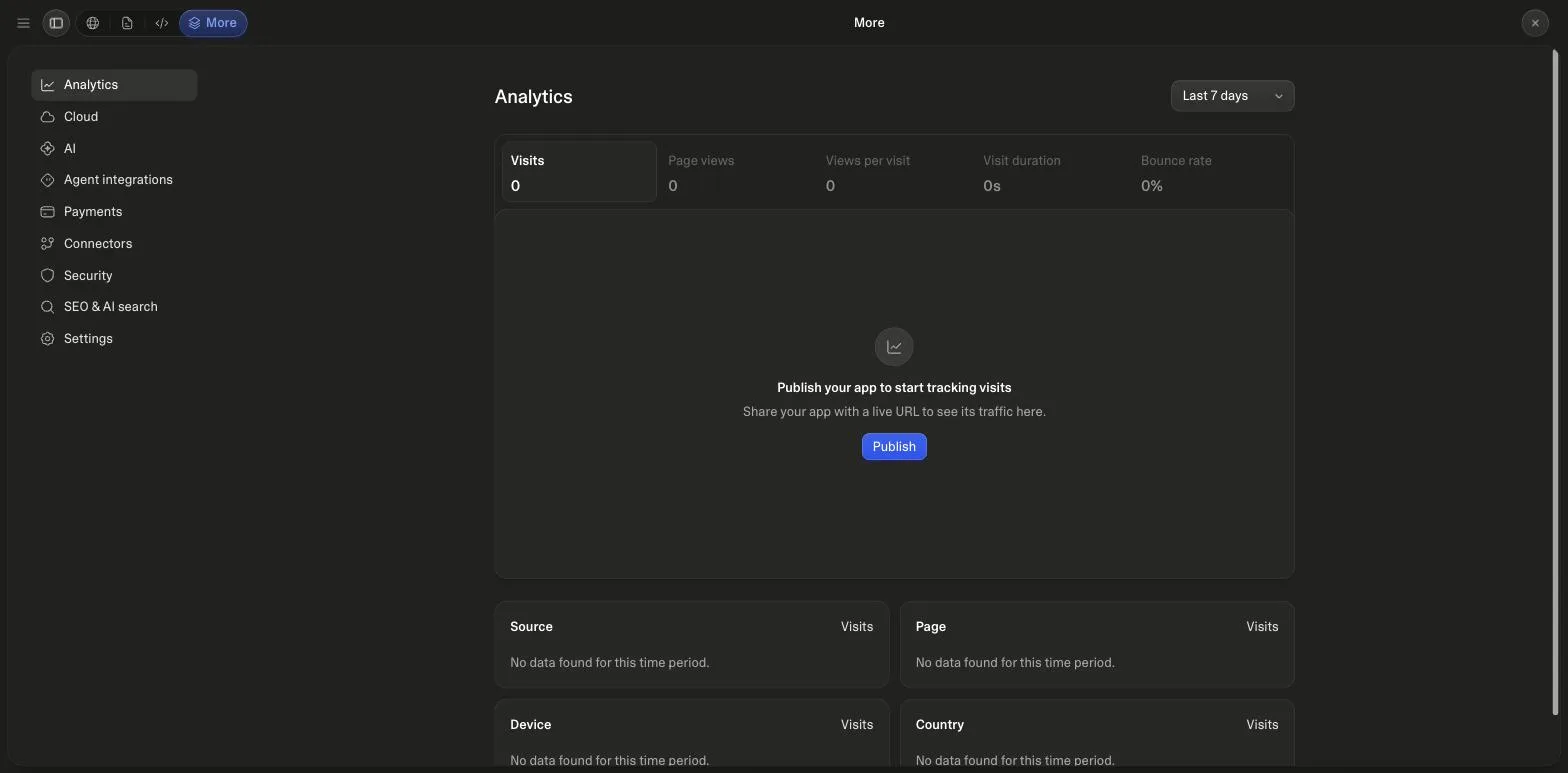Viewport: 1568px width, 773px height.
Task: Select the Visits metric tab
Action: pyautogui.click(x=579, y=172)
